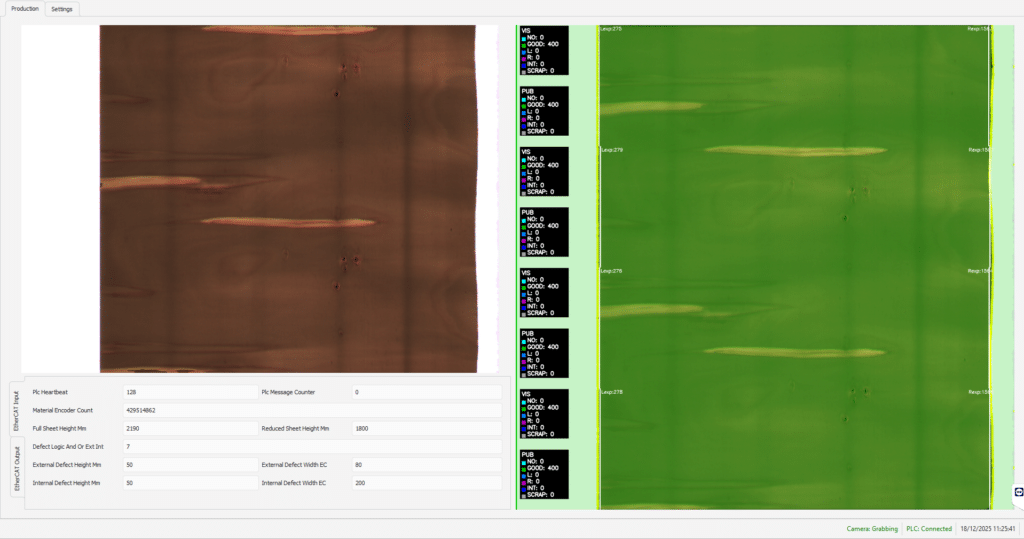The width and height of the screenshot is (1024, 539).
Task: Click the Camera: Grabbing status indicator
Action: (872, 528)
